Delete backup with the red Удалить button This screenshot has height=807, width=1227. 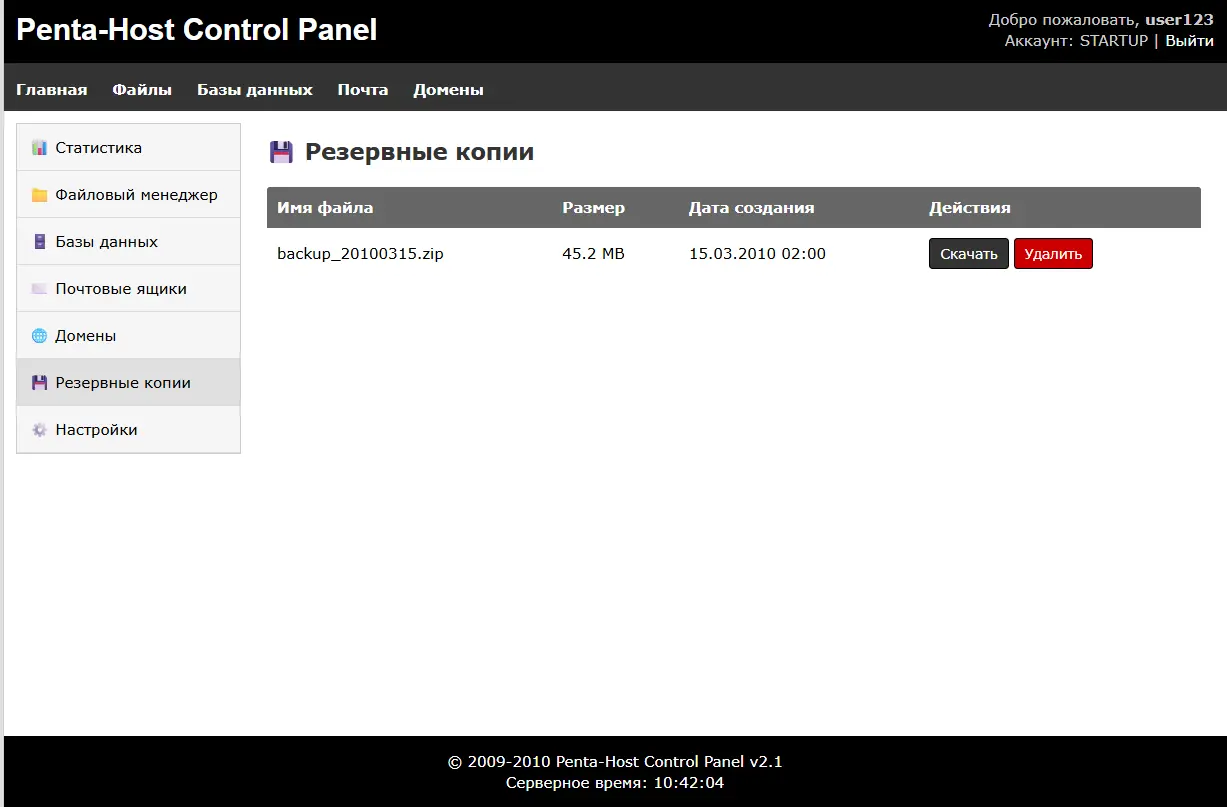point(1053,254)
